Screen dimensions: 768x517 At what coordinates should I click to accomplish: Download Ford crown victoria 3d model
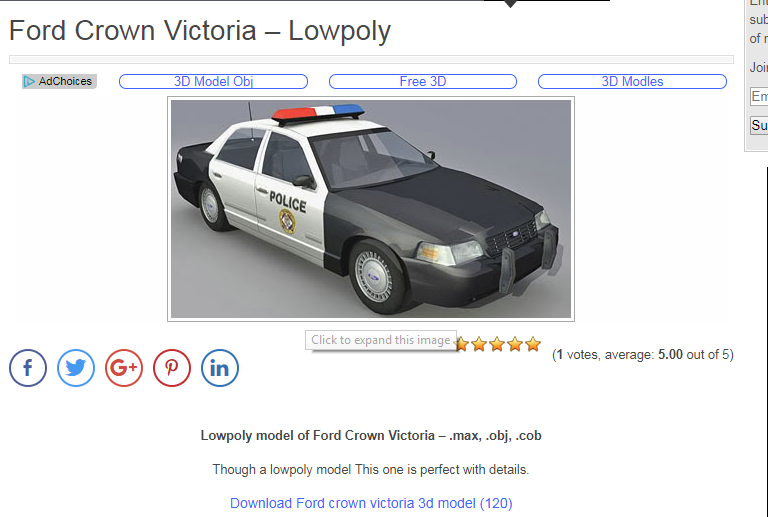click(371, 503)
